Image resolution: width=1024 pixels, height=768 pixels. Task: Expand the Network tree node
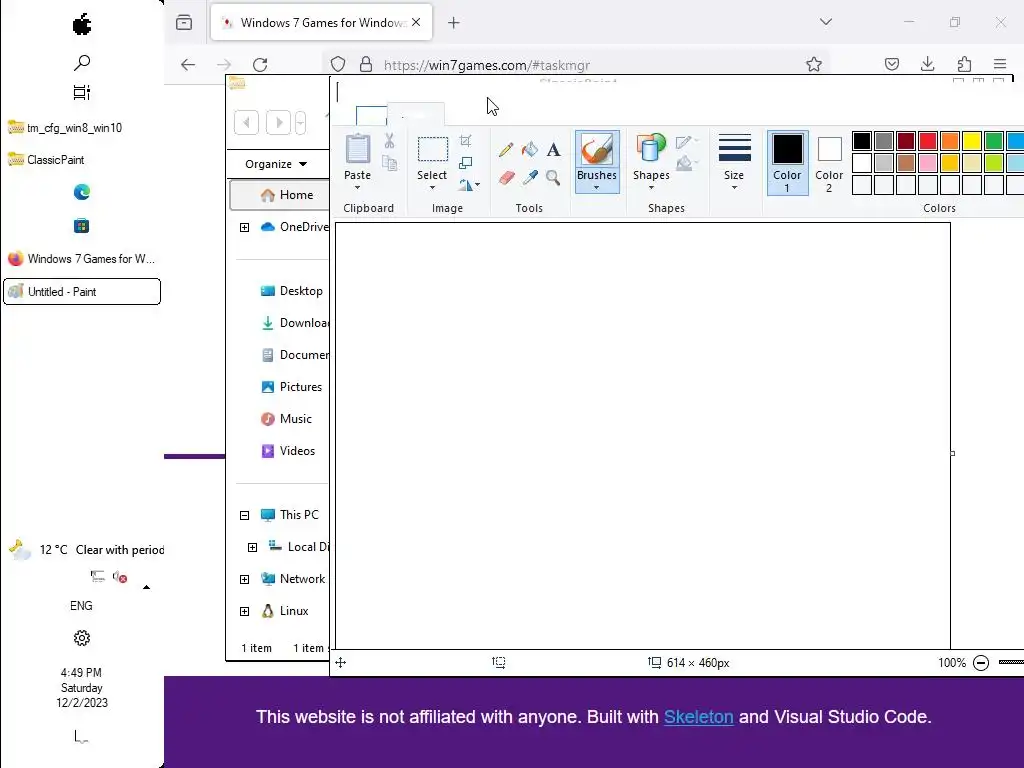pyautogui.click(x=244, y=579)
